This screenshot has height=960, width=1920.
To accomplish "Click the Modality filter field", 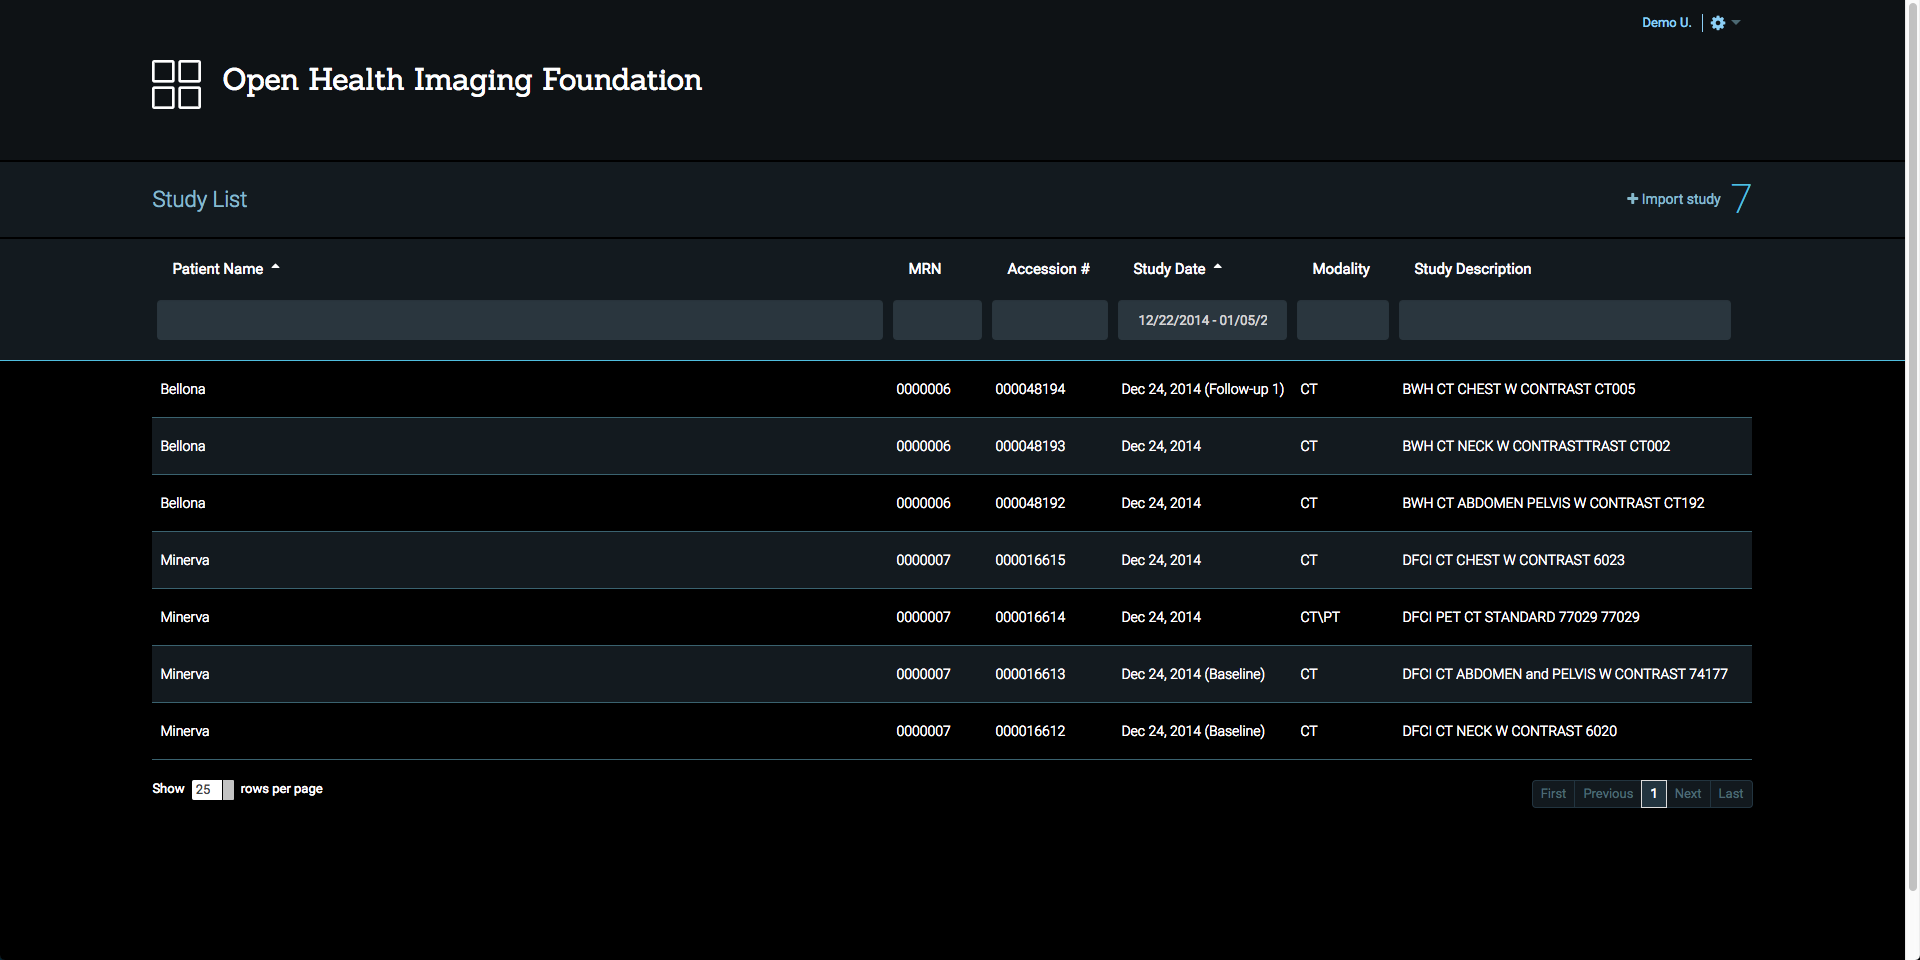I will (1342, 320).
